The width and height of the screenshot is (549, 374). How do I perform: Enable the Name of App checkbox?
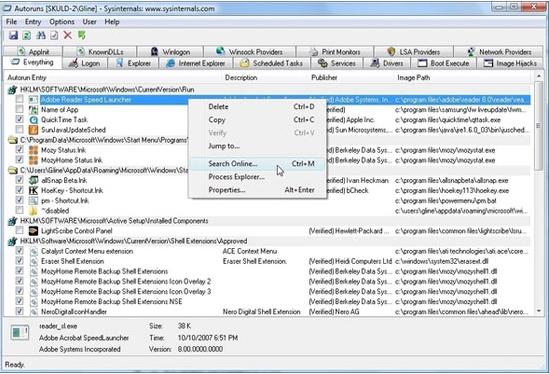(x=20, y=110)
